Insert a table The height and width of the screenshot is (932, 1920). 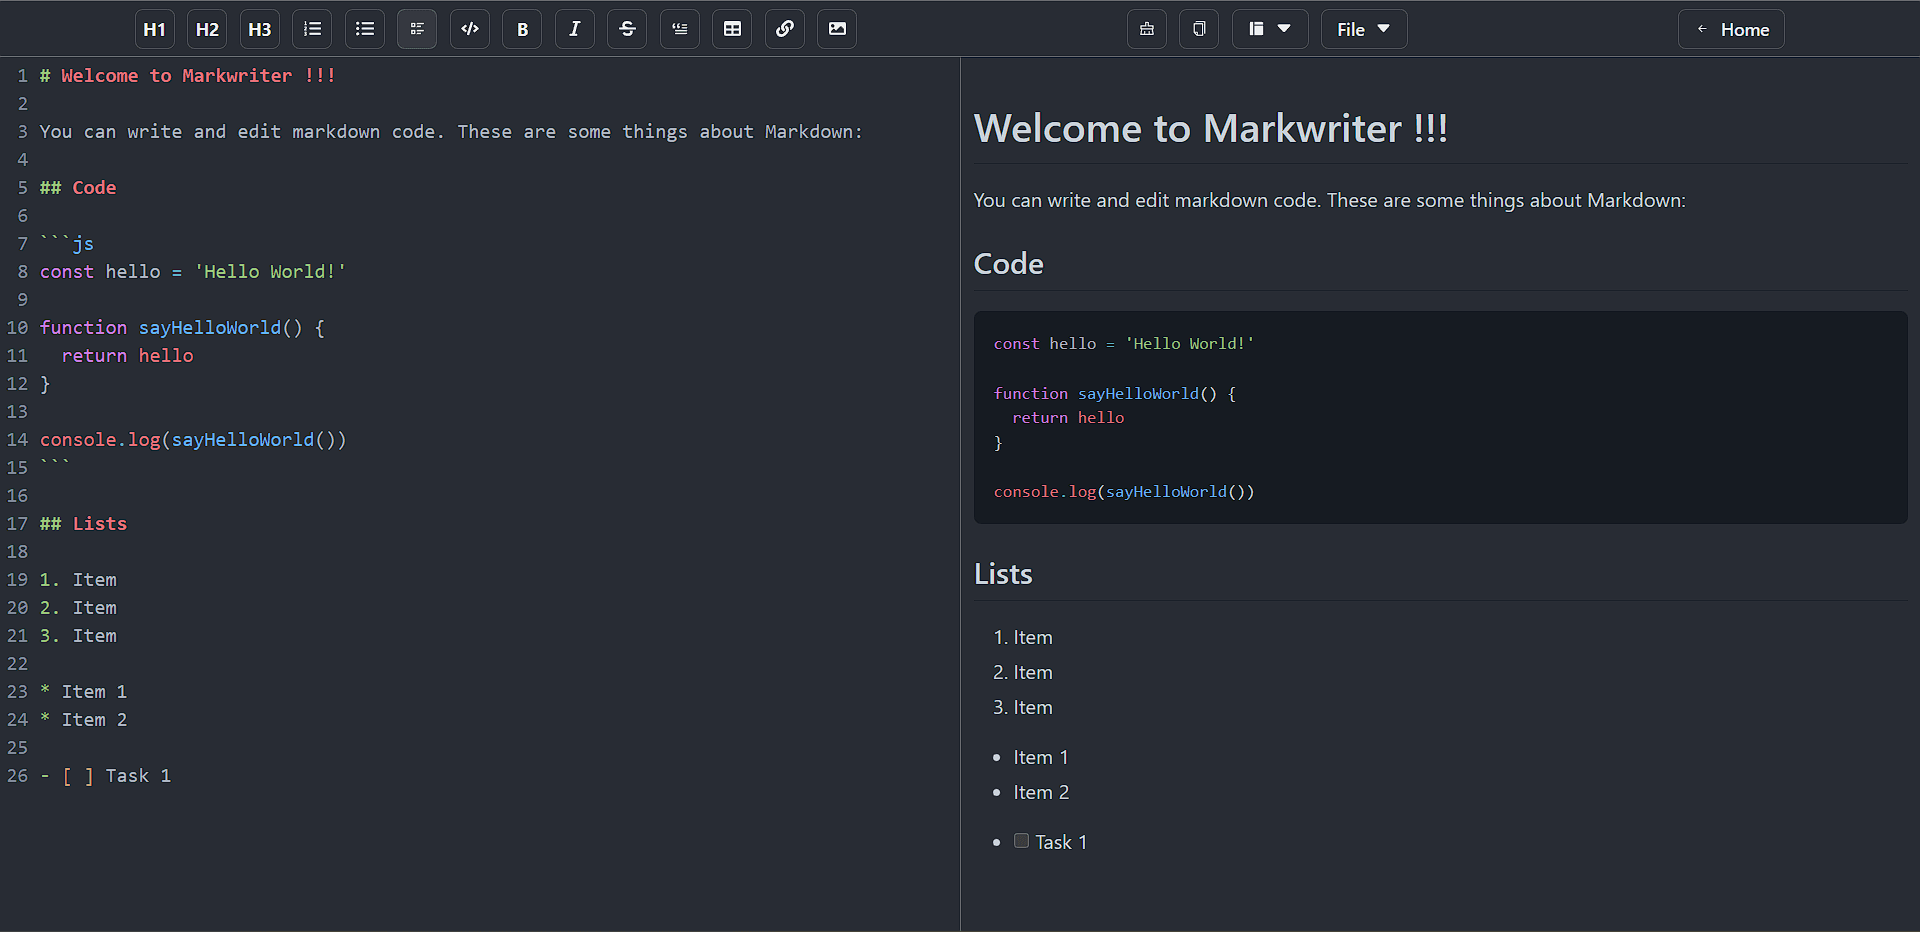[732, 29]
